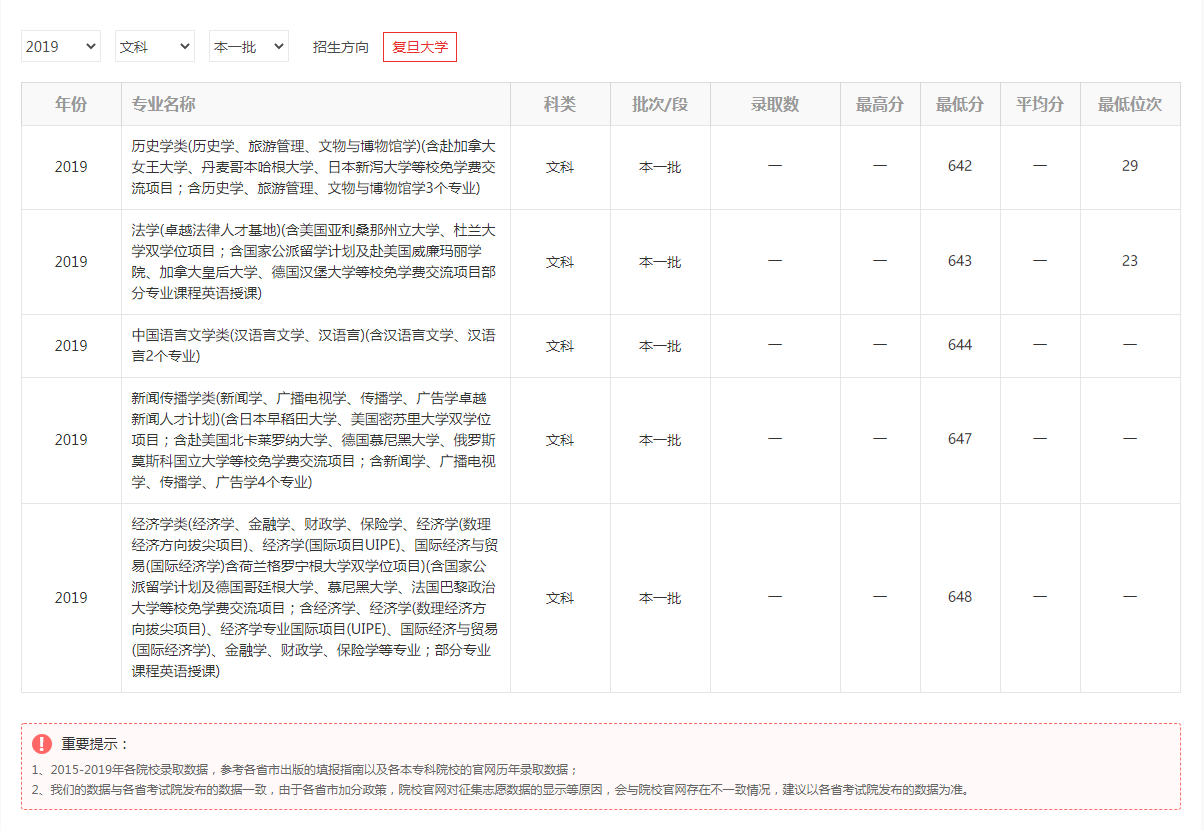Click the 最高分 column header
This screenshot has width=1204, height=833.
click(x=879, y=104)
